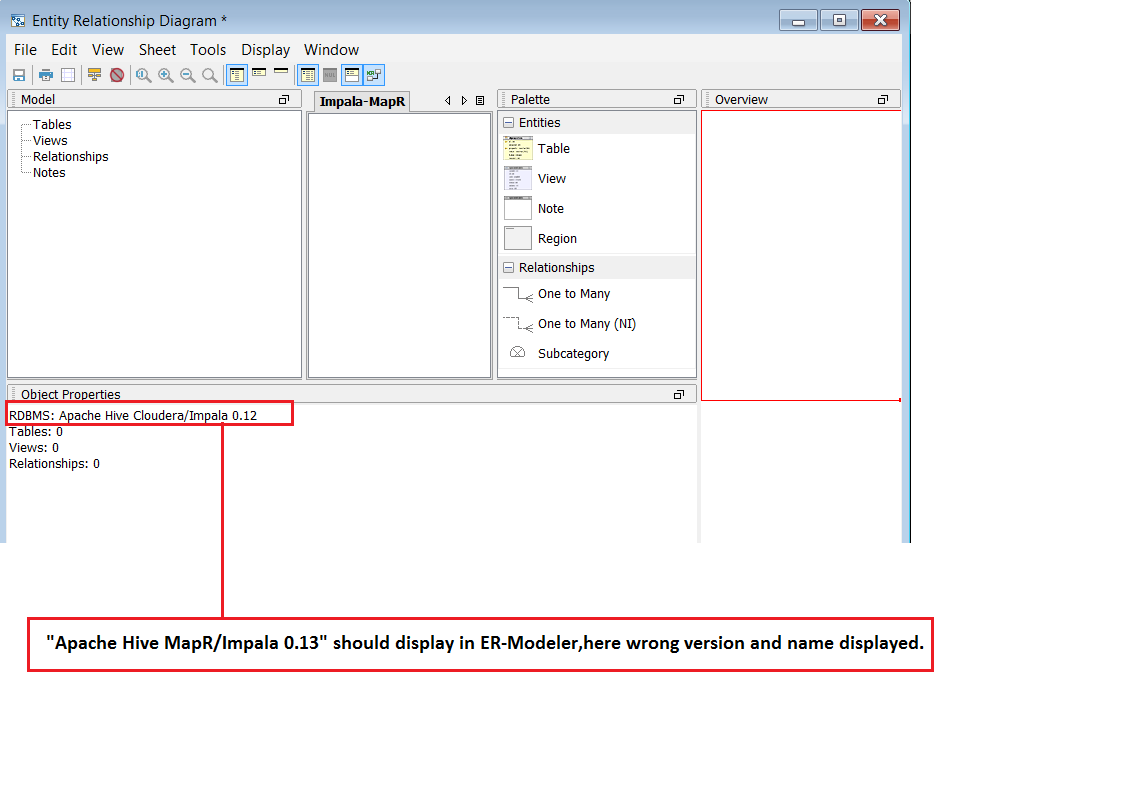This screenshot has height=804, width=1124.
Task: Undock the Overview panel
Action: coord(883,100)
